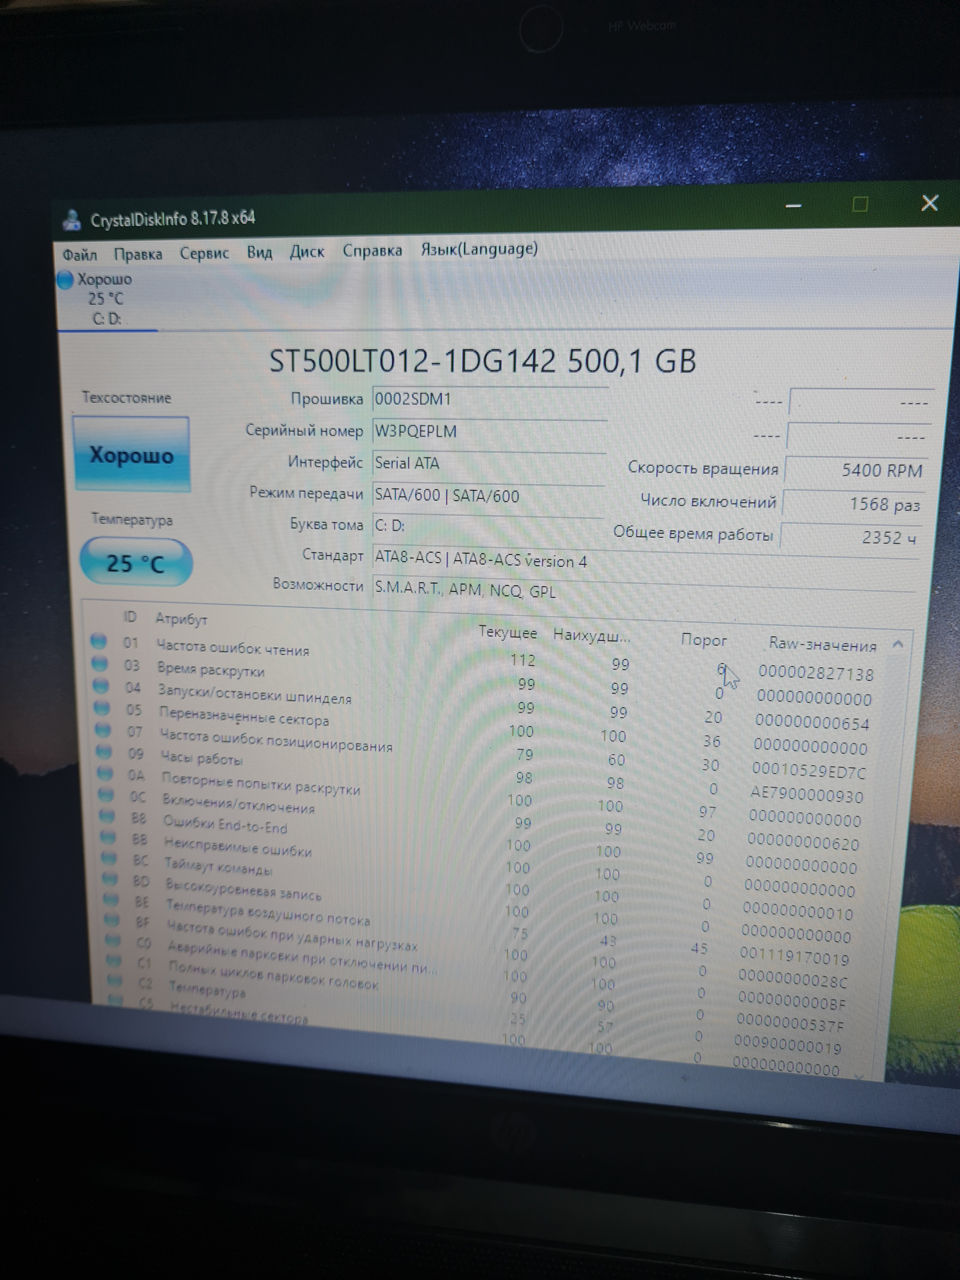Click status circle for Частота ошибок чтения

[98, 641]
